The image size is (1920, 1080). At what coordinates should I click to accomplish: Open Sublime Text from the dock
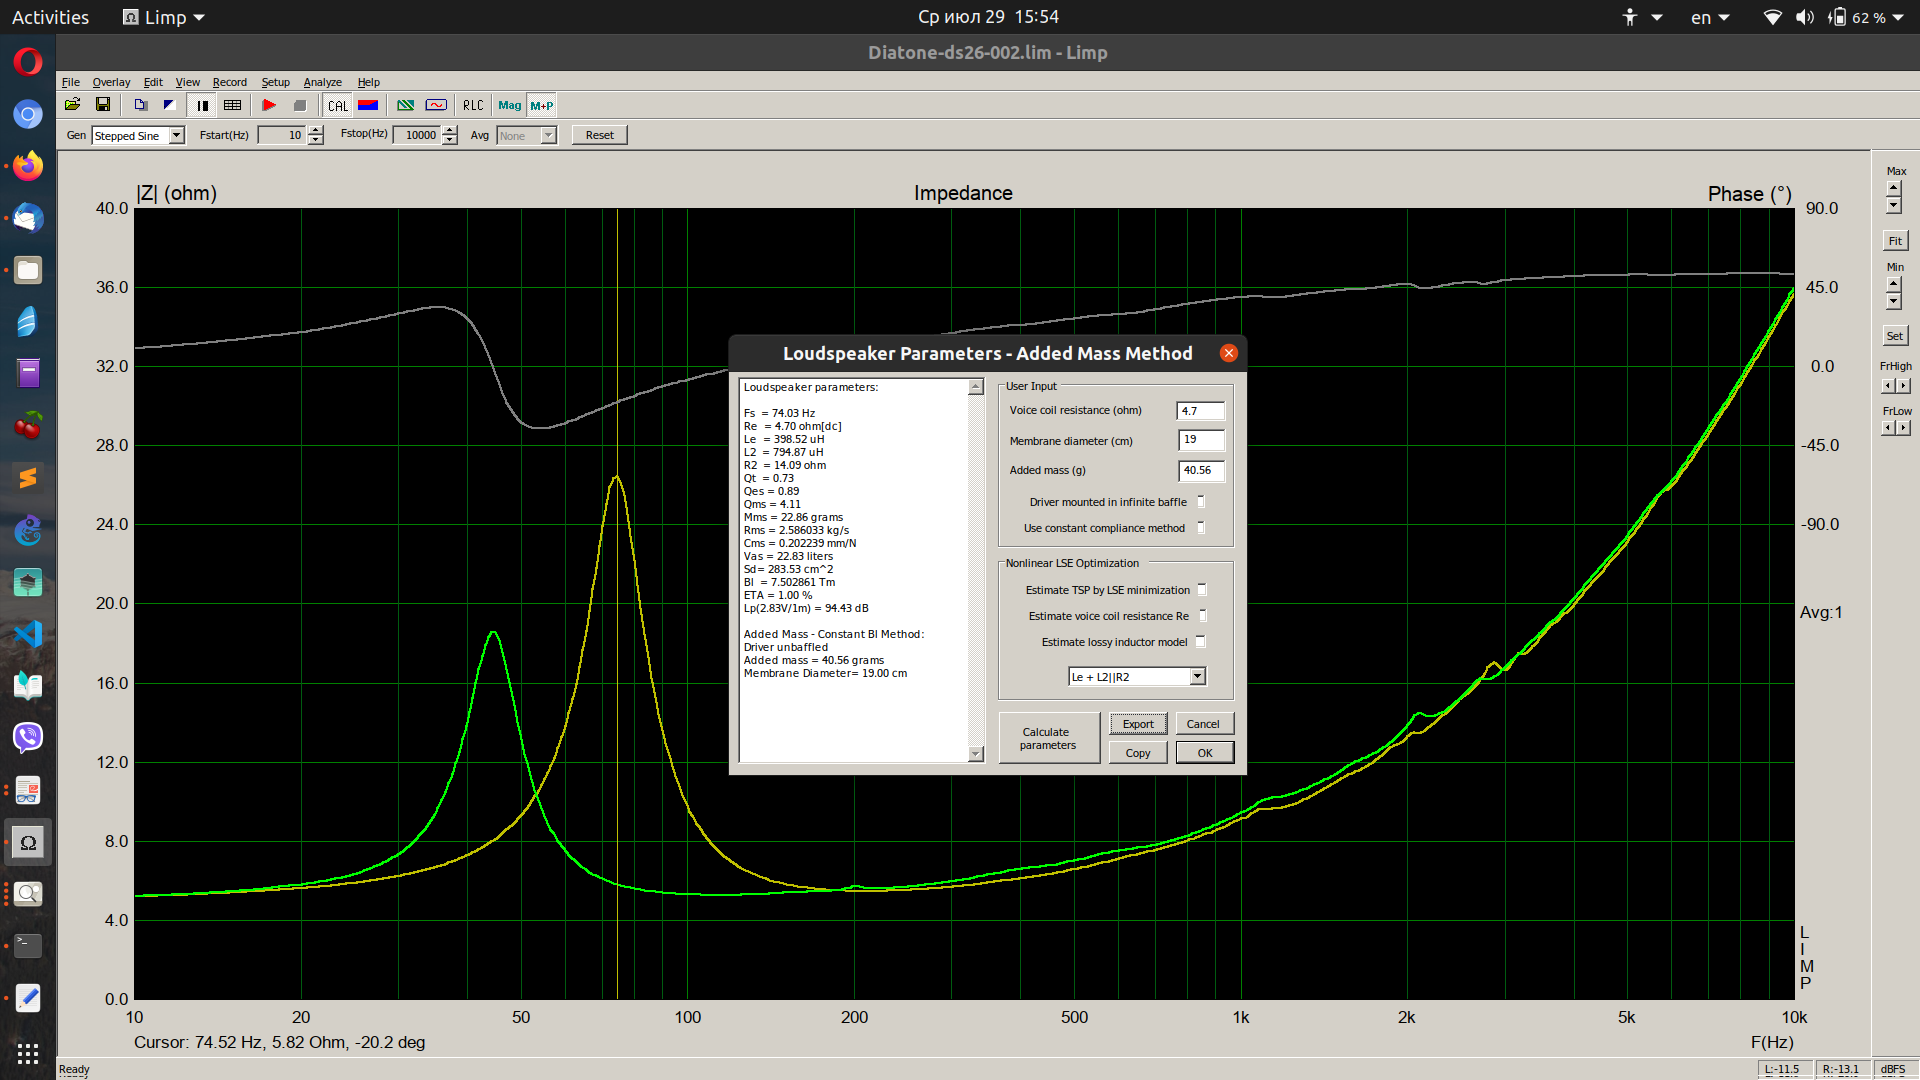tap(28, 478)
